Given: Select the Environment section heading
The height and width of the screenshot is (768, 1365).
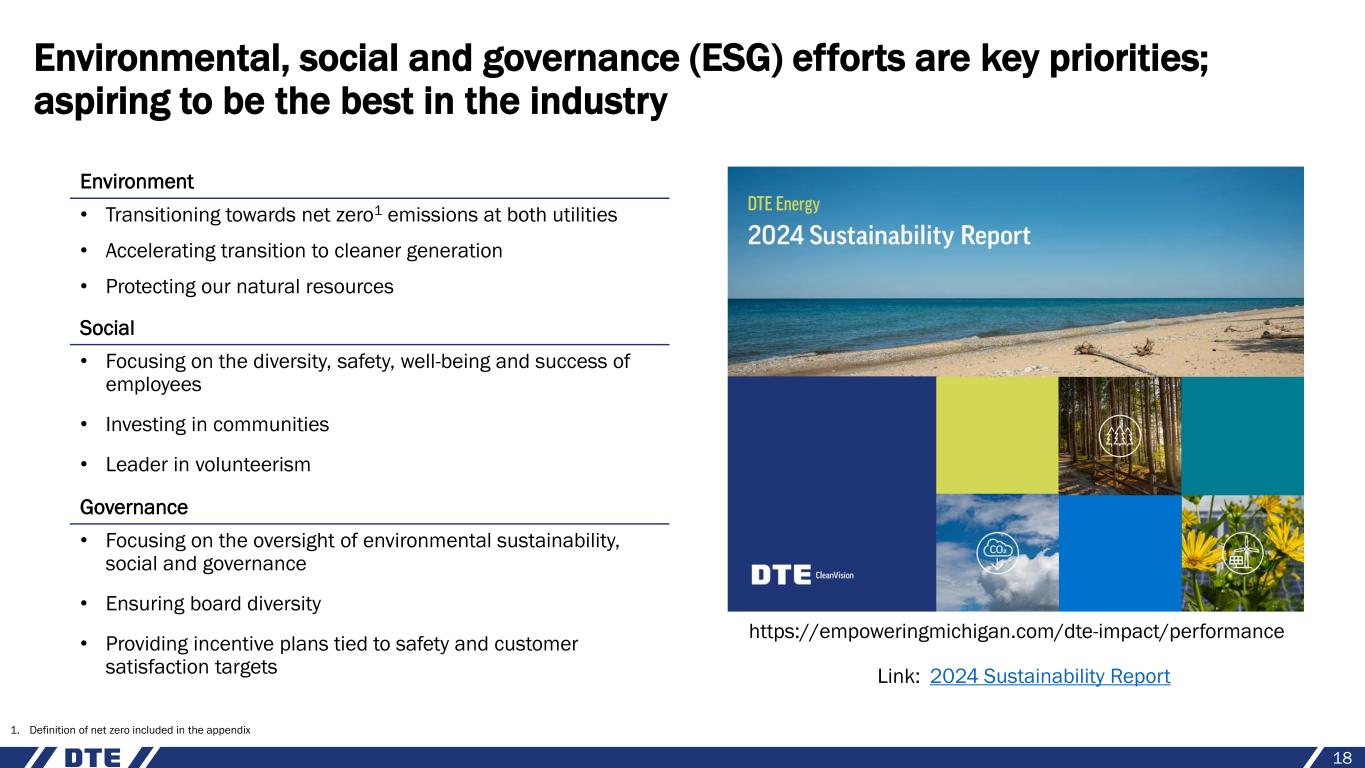Looking at the screenshot, I should click(x=137, y=182).
